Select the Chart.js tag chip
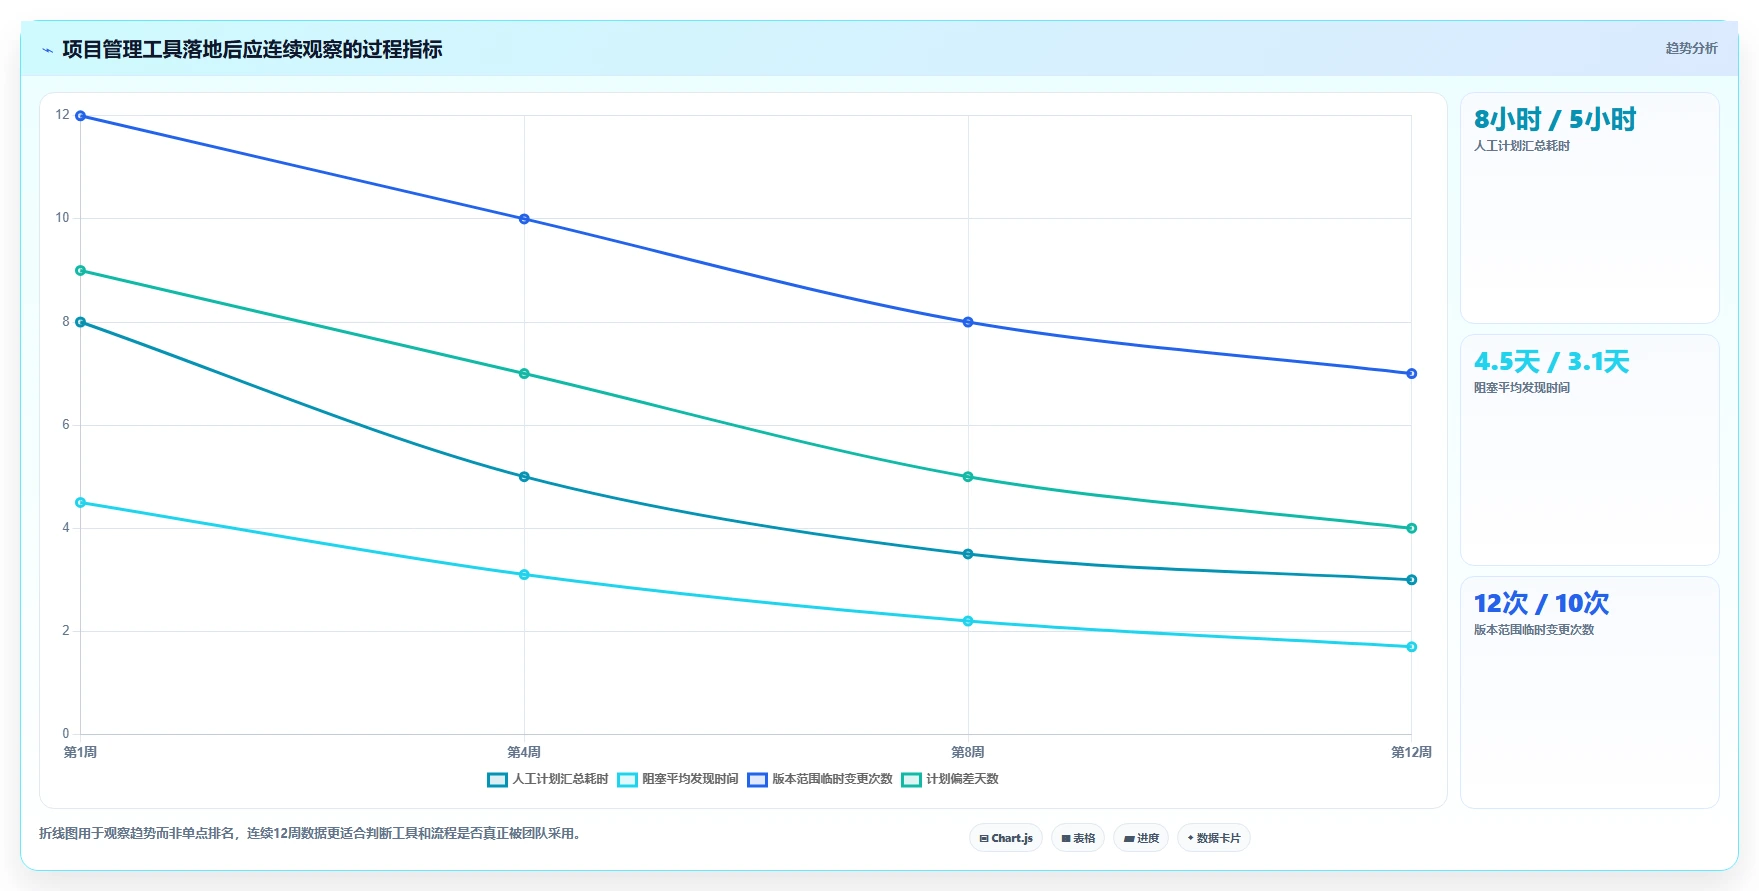 (x=1006, y=838)
